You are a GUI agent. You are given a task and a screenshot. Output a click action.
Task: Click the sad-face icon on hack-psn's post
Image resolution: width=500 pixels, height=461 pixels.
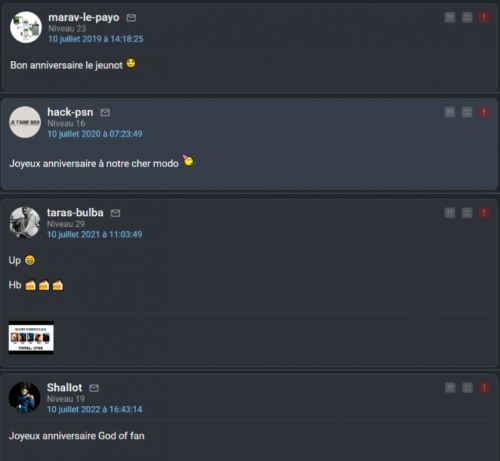tap(467, 112)
